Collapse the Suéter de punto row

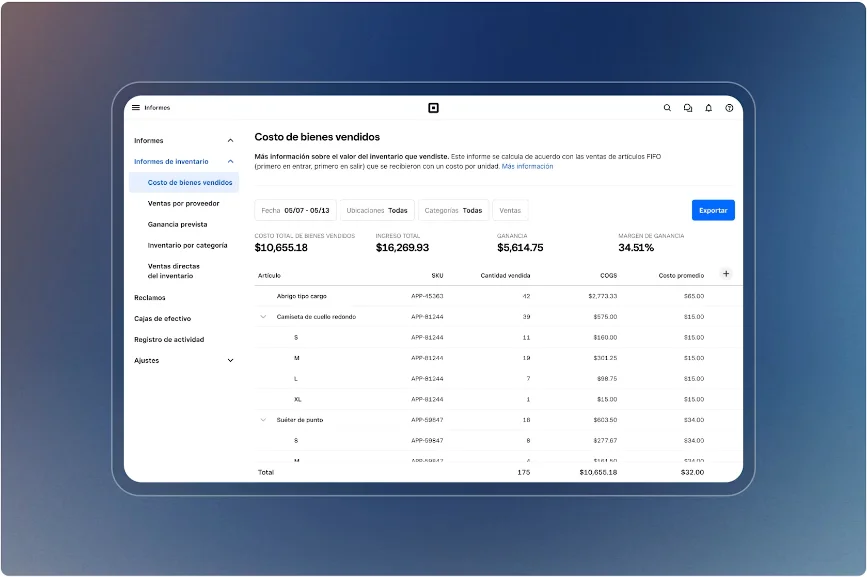(x=263, y=420)
